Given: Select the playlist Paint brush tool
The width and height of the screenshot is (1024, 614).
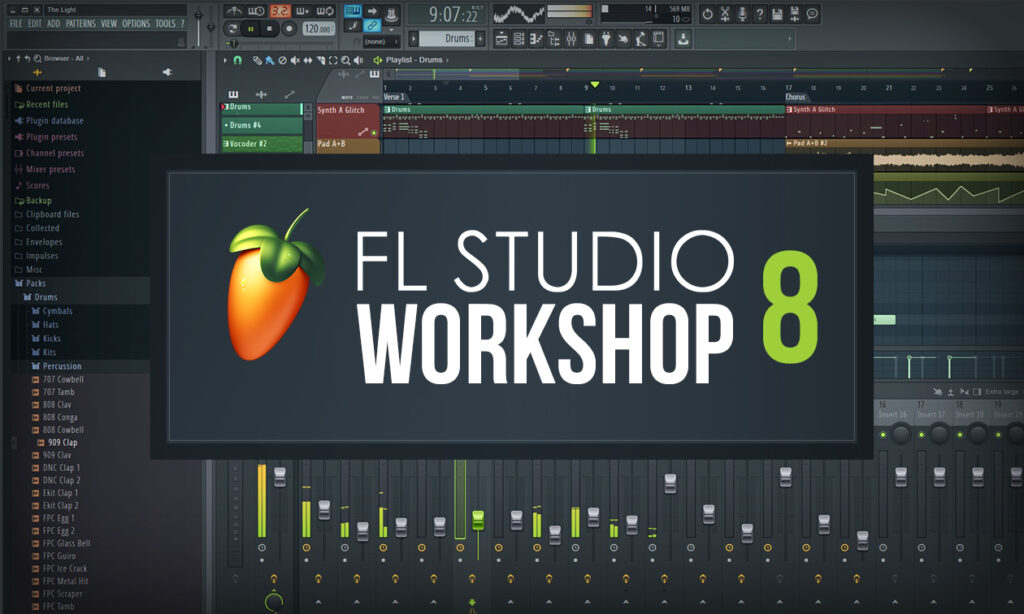Looking at the screenshot, I should (x=270, y=60).
